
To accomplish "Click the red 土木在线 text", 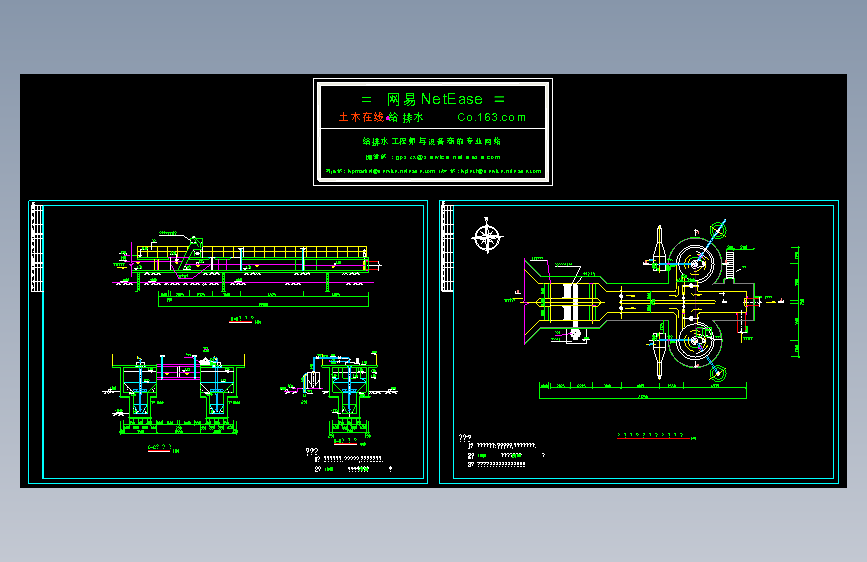I will point(362,117).
